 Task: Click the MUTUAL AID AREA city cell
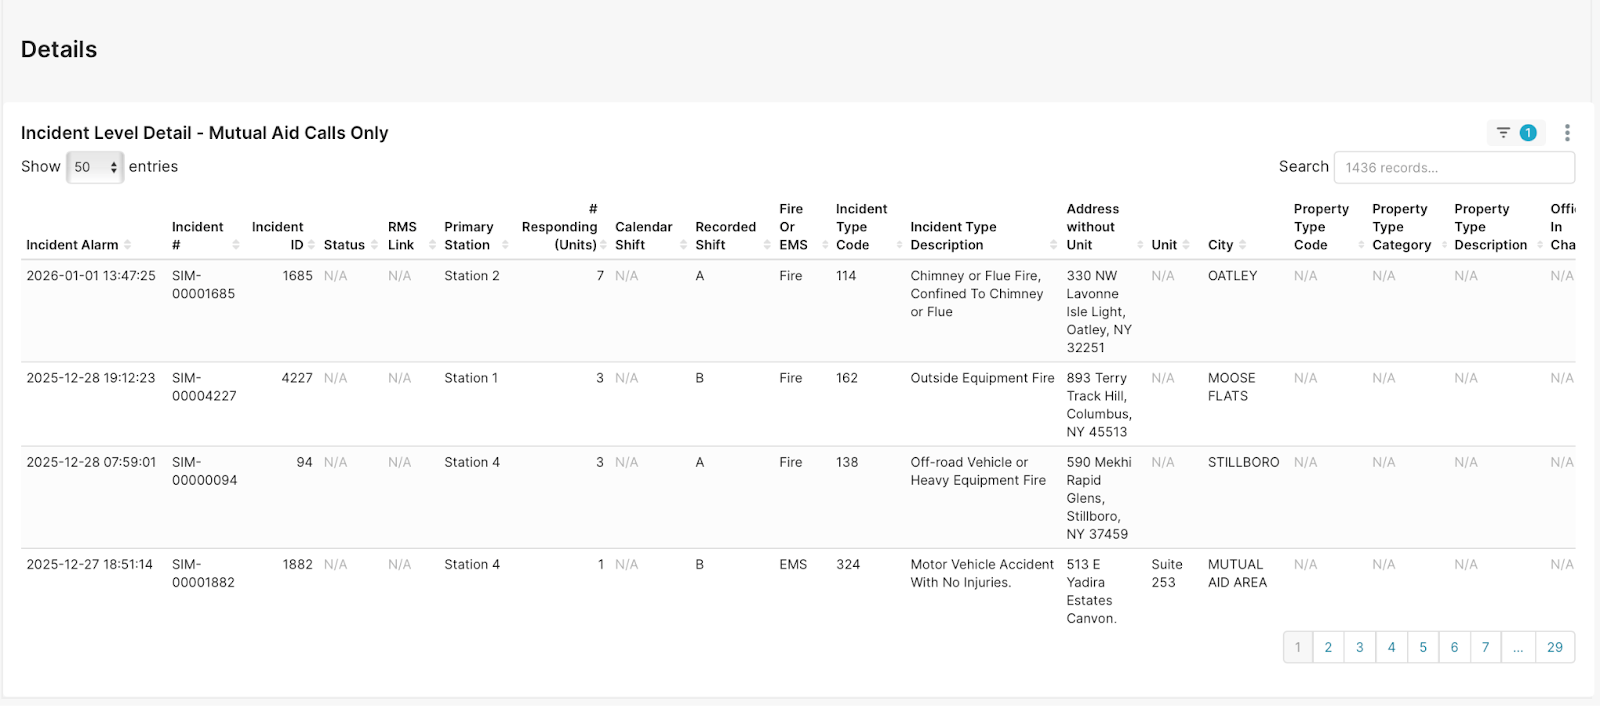point(1237,573)
